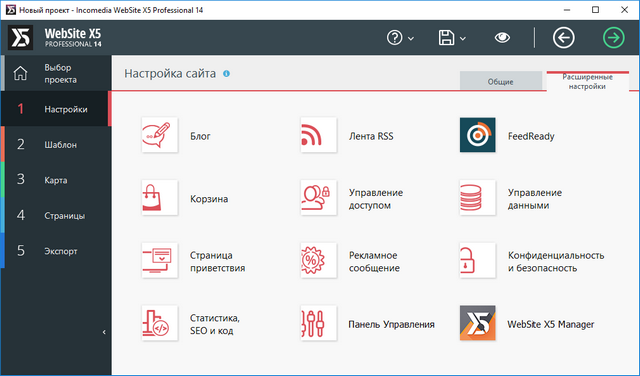640x376 pixels.
Task: Click the WebSite X5 logo in header
Action: click(20, 38)
